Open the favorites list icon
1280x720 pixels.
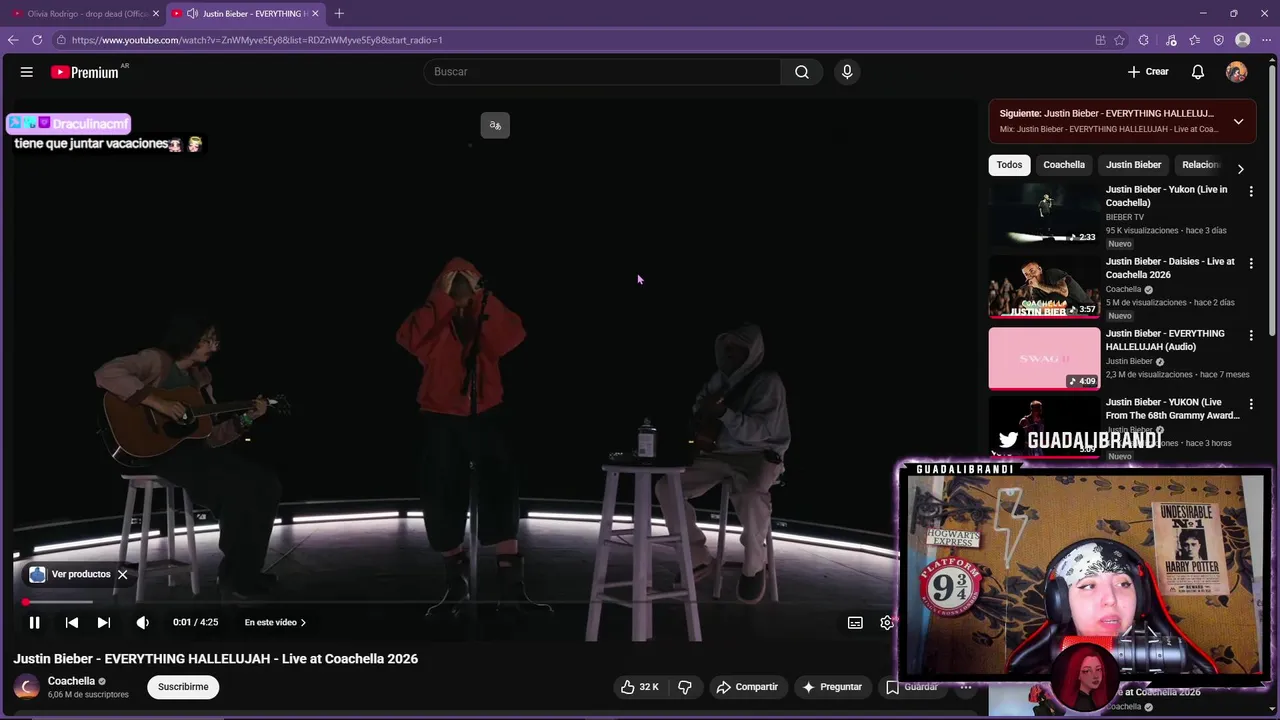click(x=1195, y=40)
